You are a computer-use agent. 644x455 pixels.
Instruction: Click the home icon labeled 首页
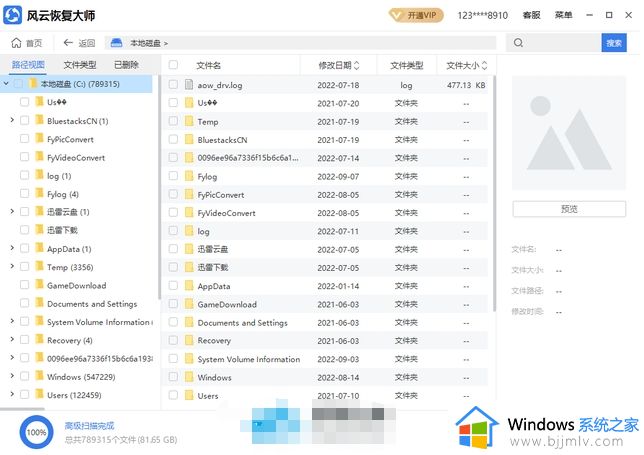point(16,43)
